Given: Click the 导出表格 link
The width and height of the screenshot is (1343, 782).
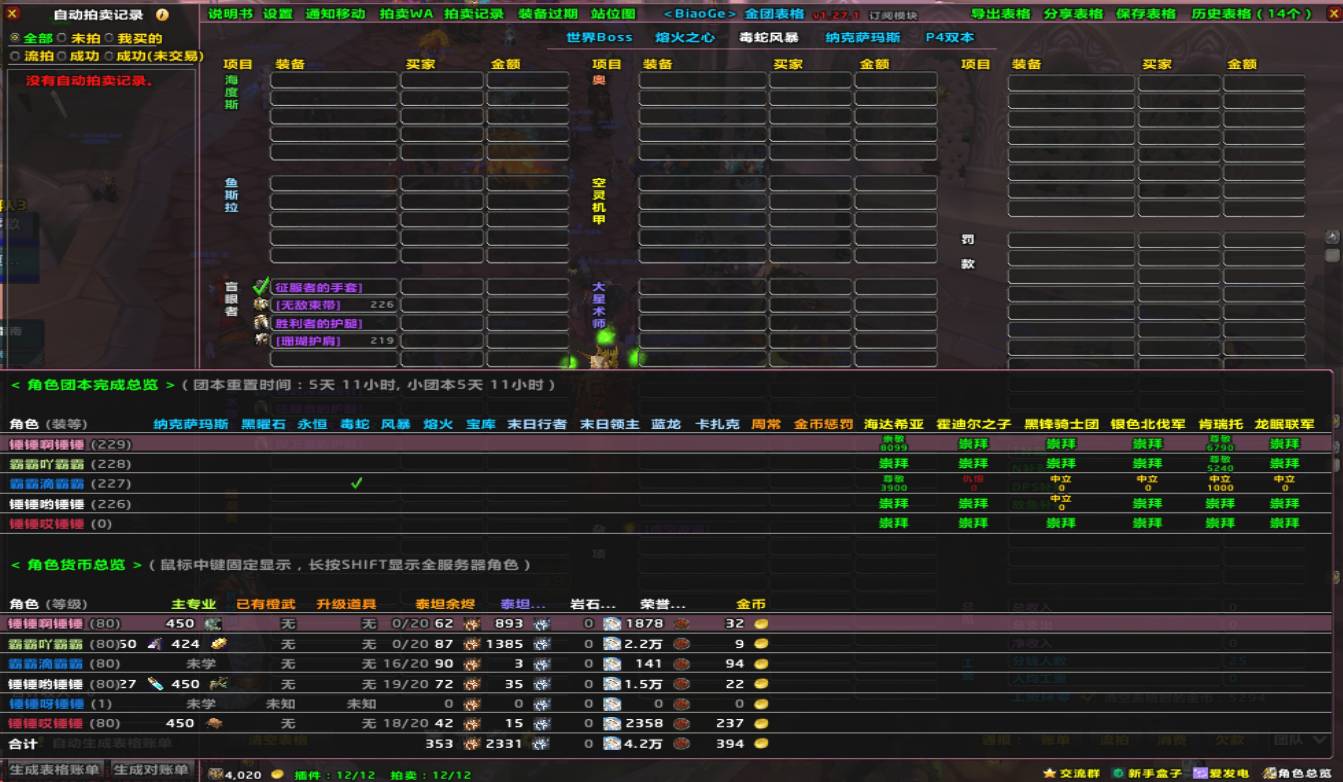Looking at the screenshot, I should pyautogui.click(x=1001, y=14).
